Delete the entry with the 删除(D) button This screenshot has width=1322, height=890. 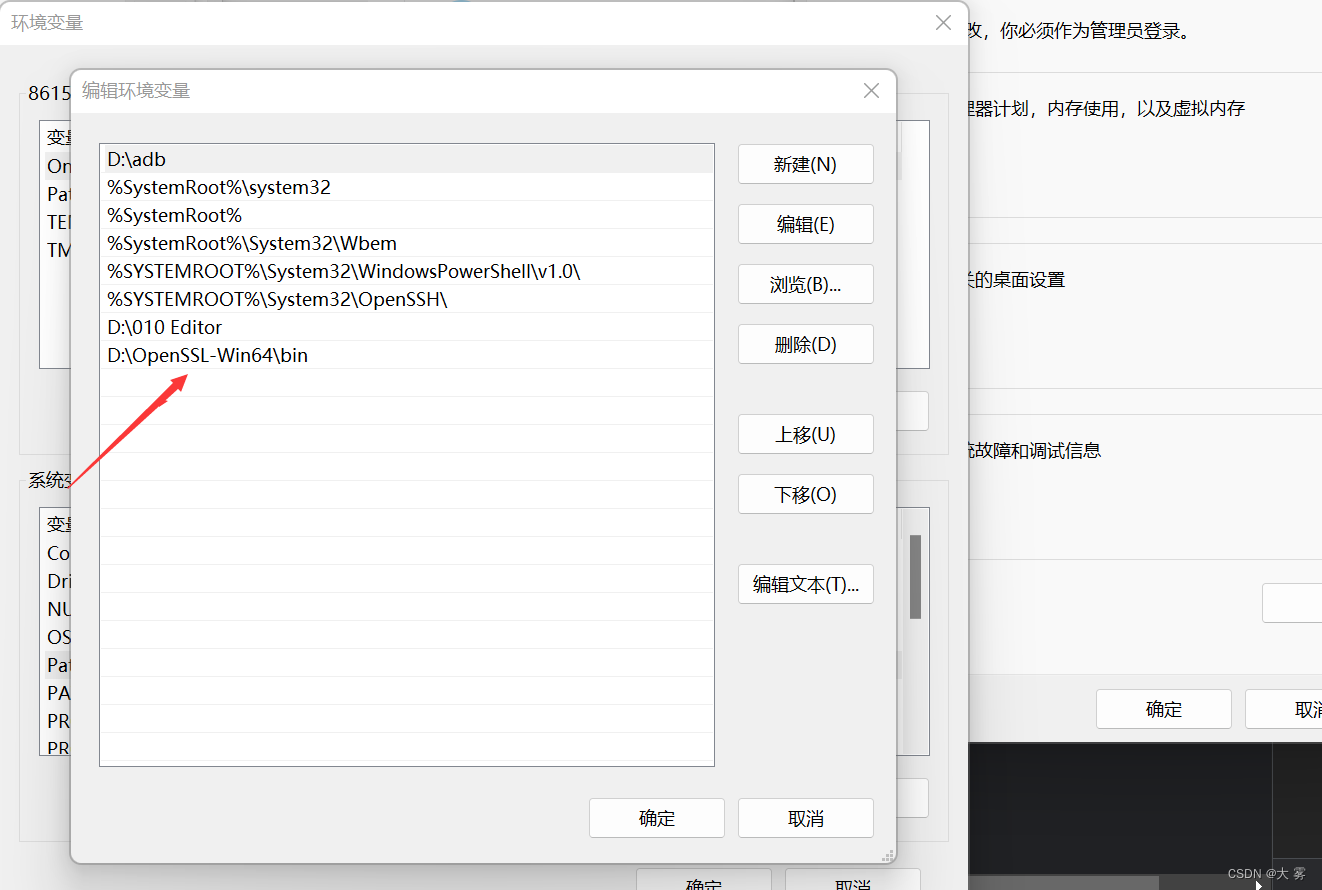click(805, 344)
